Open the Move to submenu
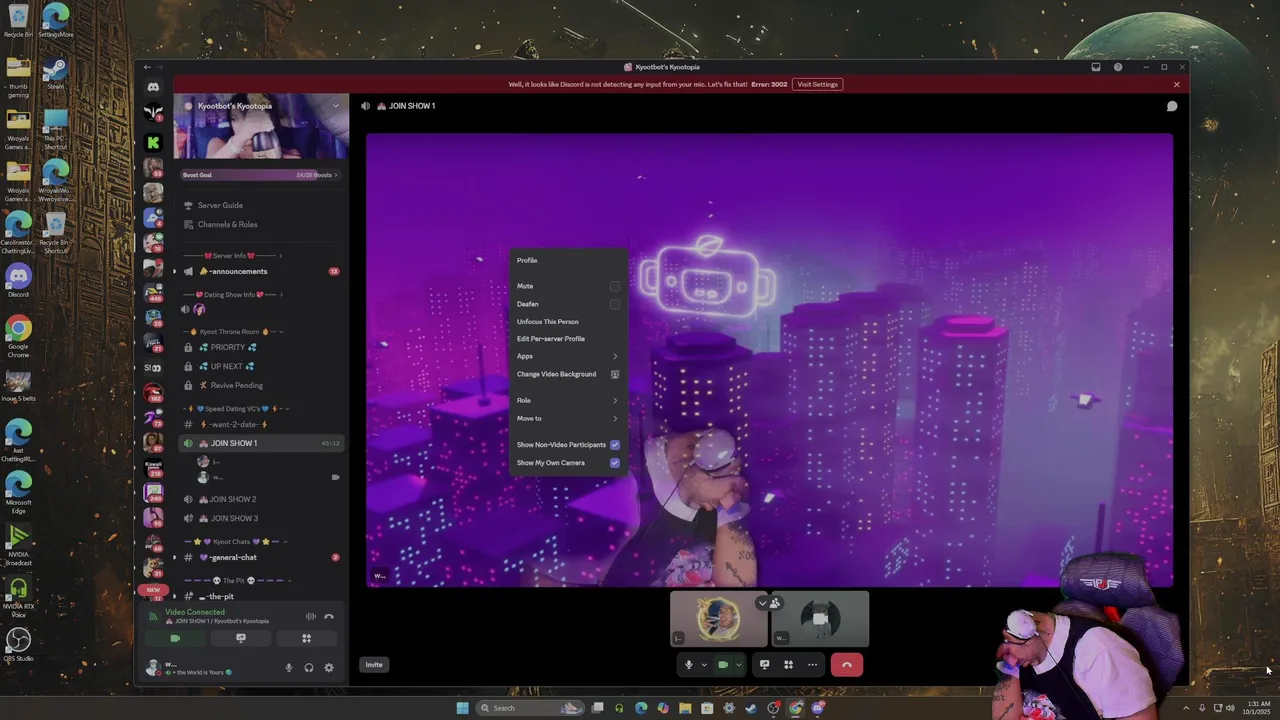The width and height of the screenshot is (1280, 720). [567, 418]
